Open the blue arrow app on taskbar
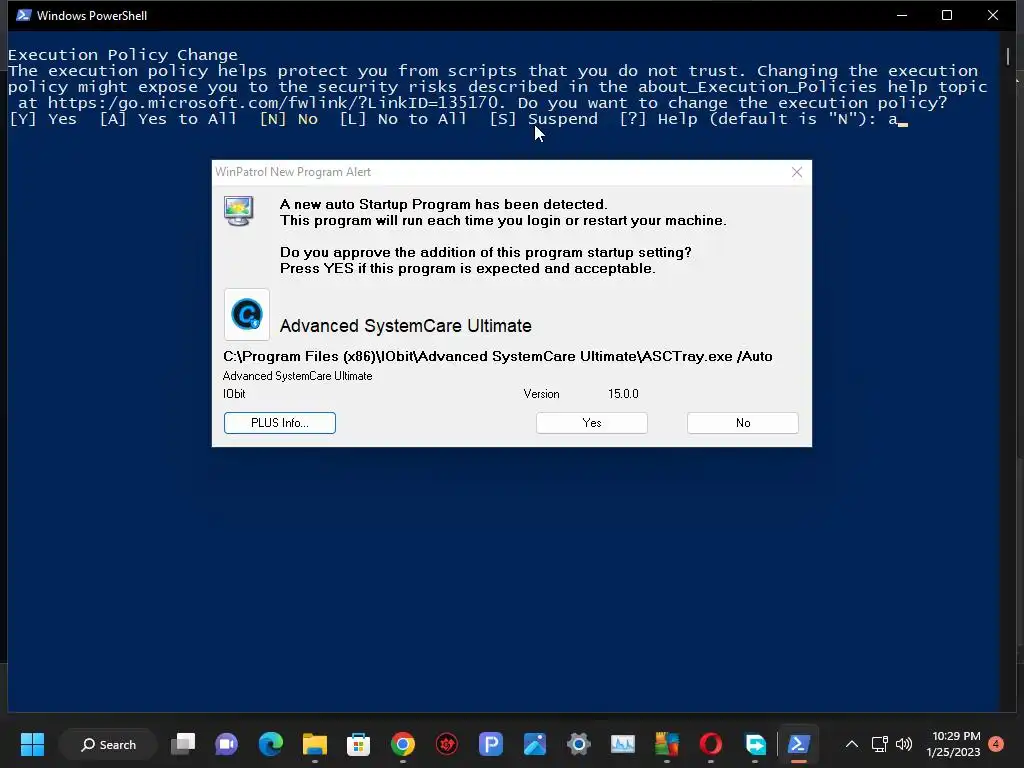The width and height of the screenshot is (1024, 768). click(755, 744)
